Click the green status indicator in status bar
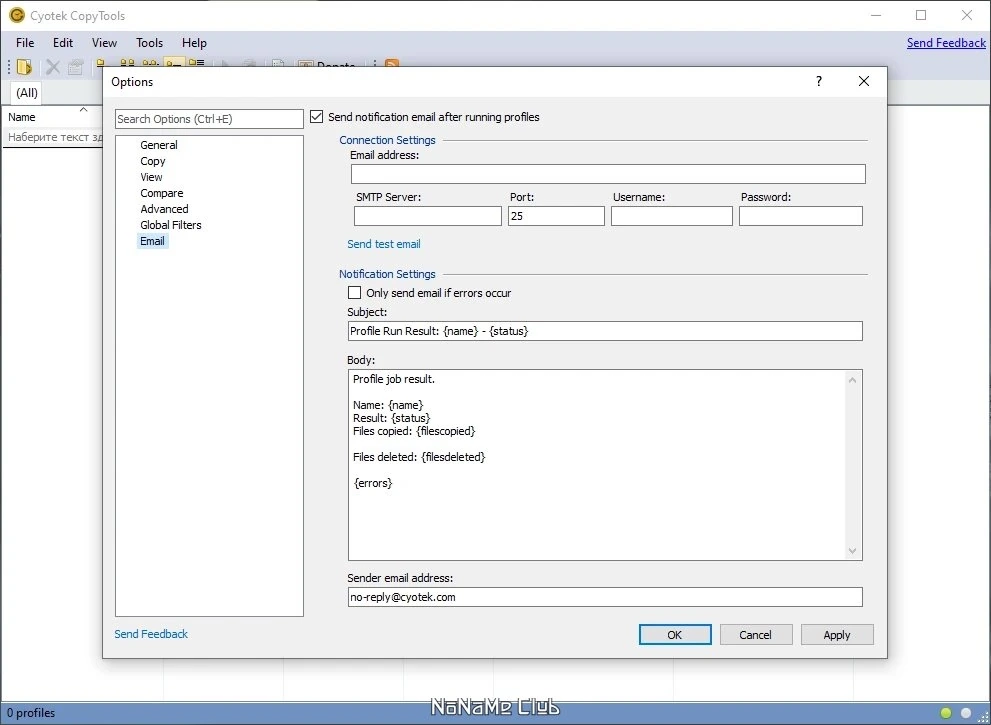Screen dimensions: 991x725 pos(946,713)
